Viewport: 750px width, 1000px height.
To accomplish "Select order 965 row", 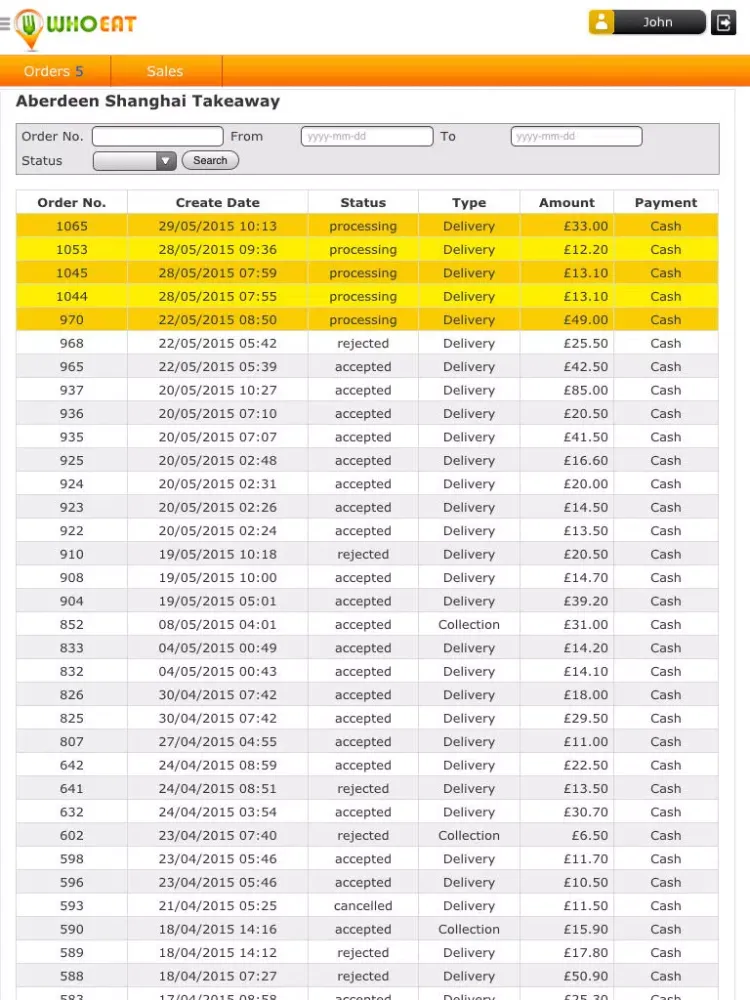I will 367,367.
